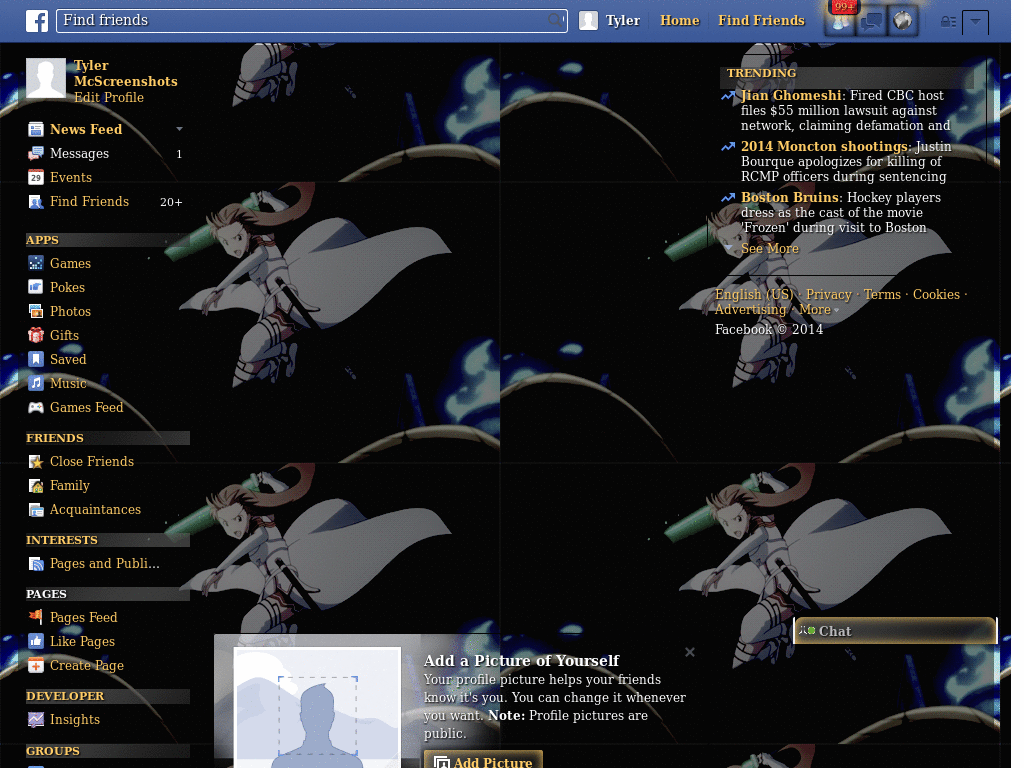Click the profile picture placeholder thumbnail
The height and width of the screenshot is (768, 1024).
coord(317,707)
